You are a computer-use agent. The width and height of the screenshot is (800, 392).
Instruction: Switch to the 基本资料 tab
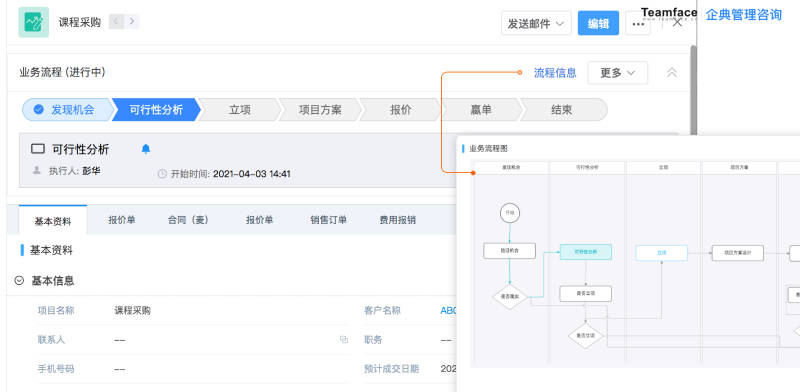point(53,220)
